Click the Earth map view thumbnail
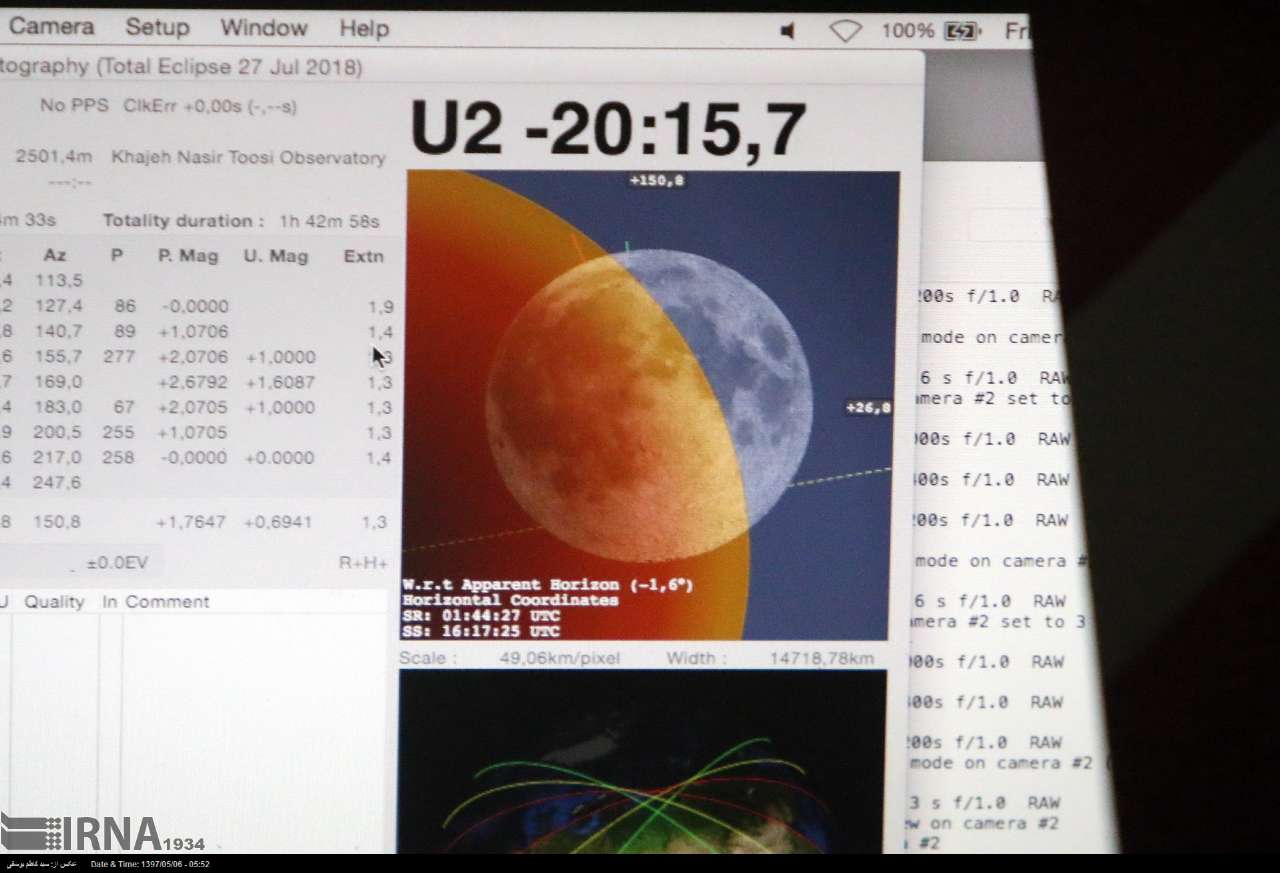The width and height of the screenshot is (1280, 873). click(x=642, y=762)
